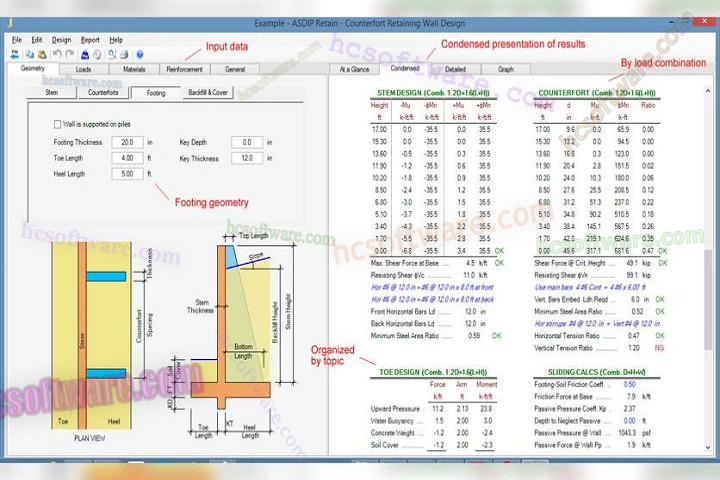
Task: Click the blue 'Use main bars' reinforcement note
Action: (x=590, y=287)
